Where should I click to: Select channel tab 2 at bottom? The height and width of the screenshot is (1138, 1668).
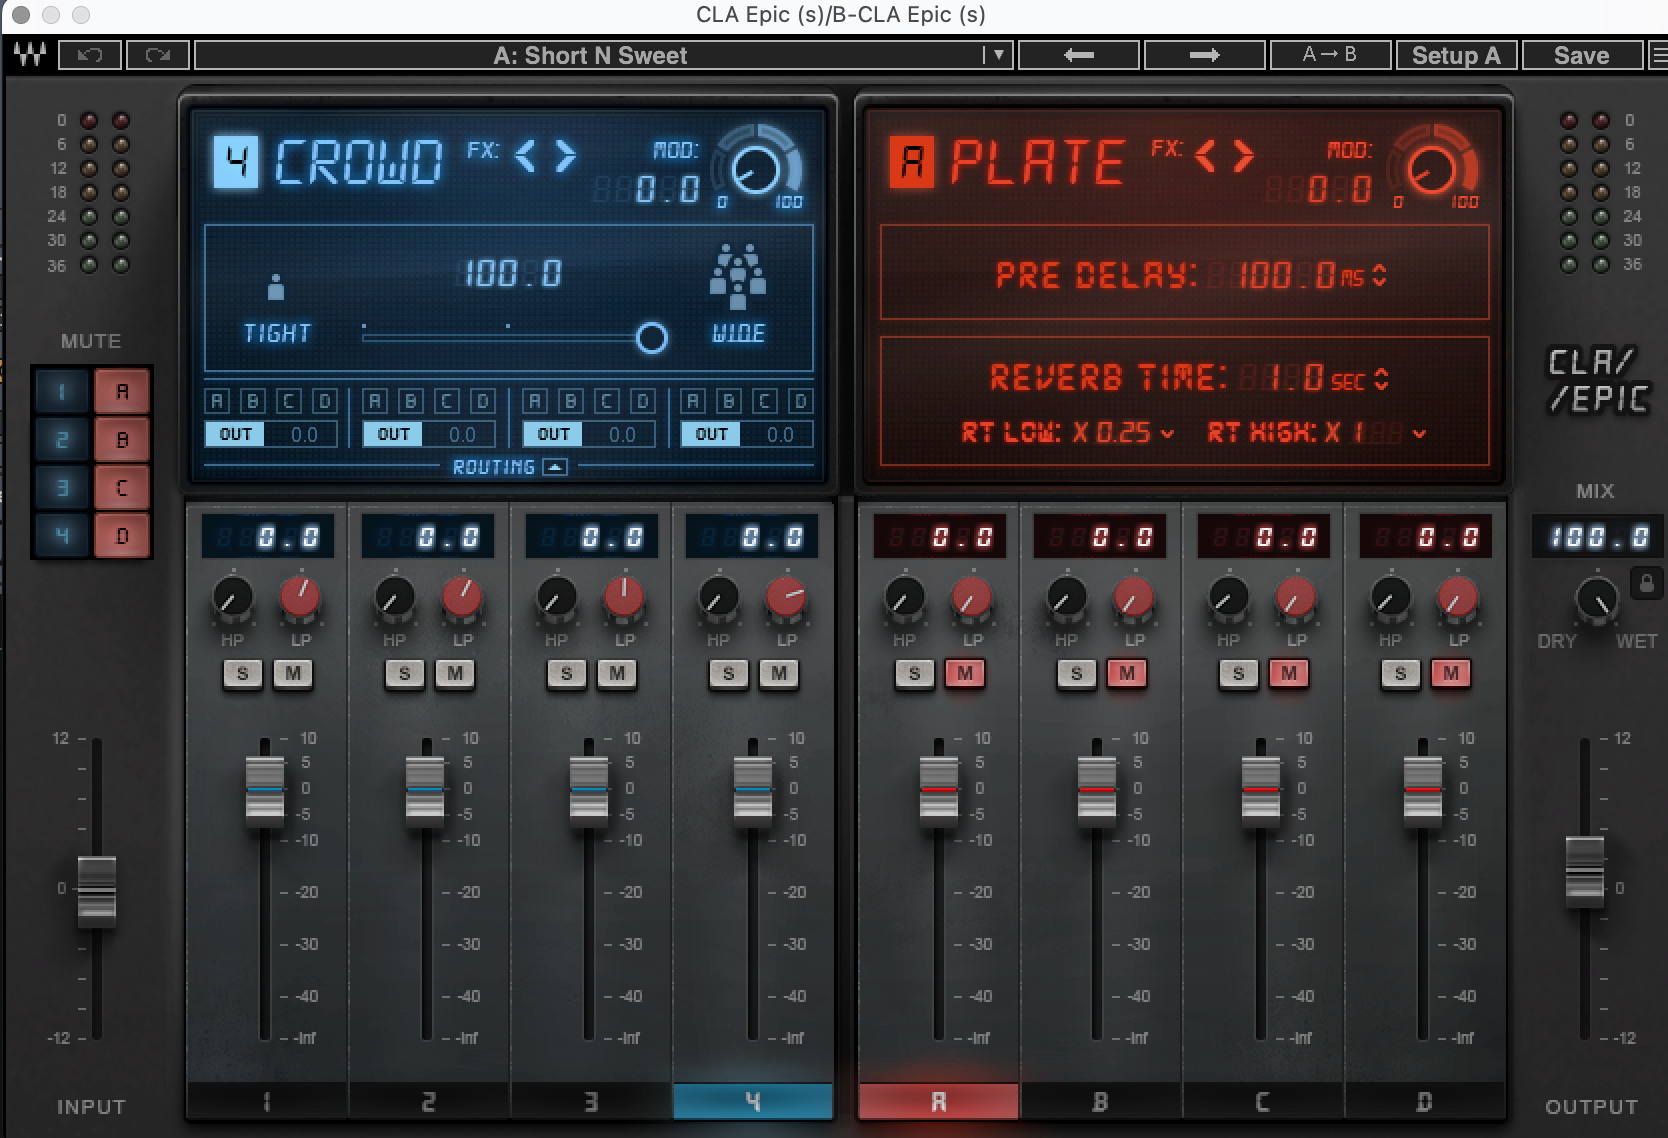click(428, 1102)
